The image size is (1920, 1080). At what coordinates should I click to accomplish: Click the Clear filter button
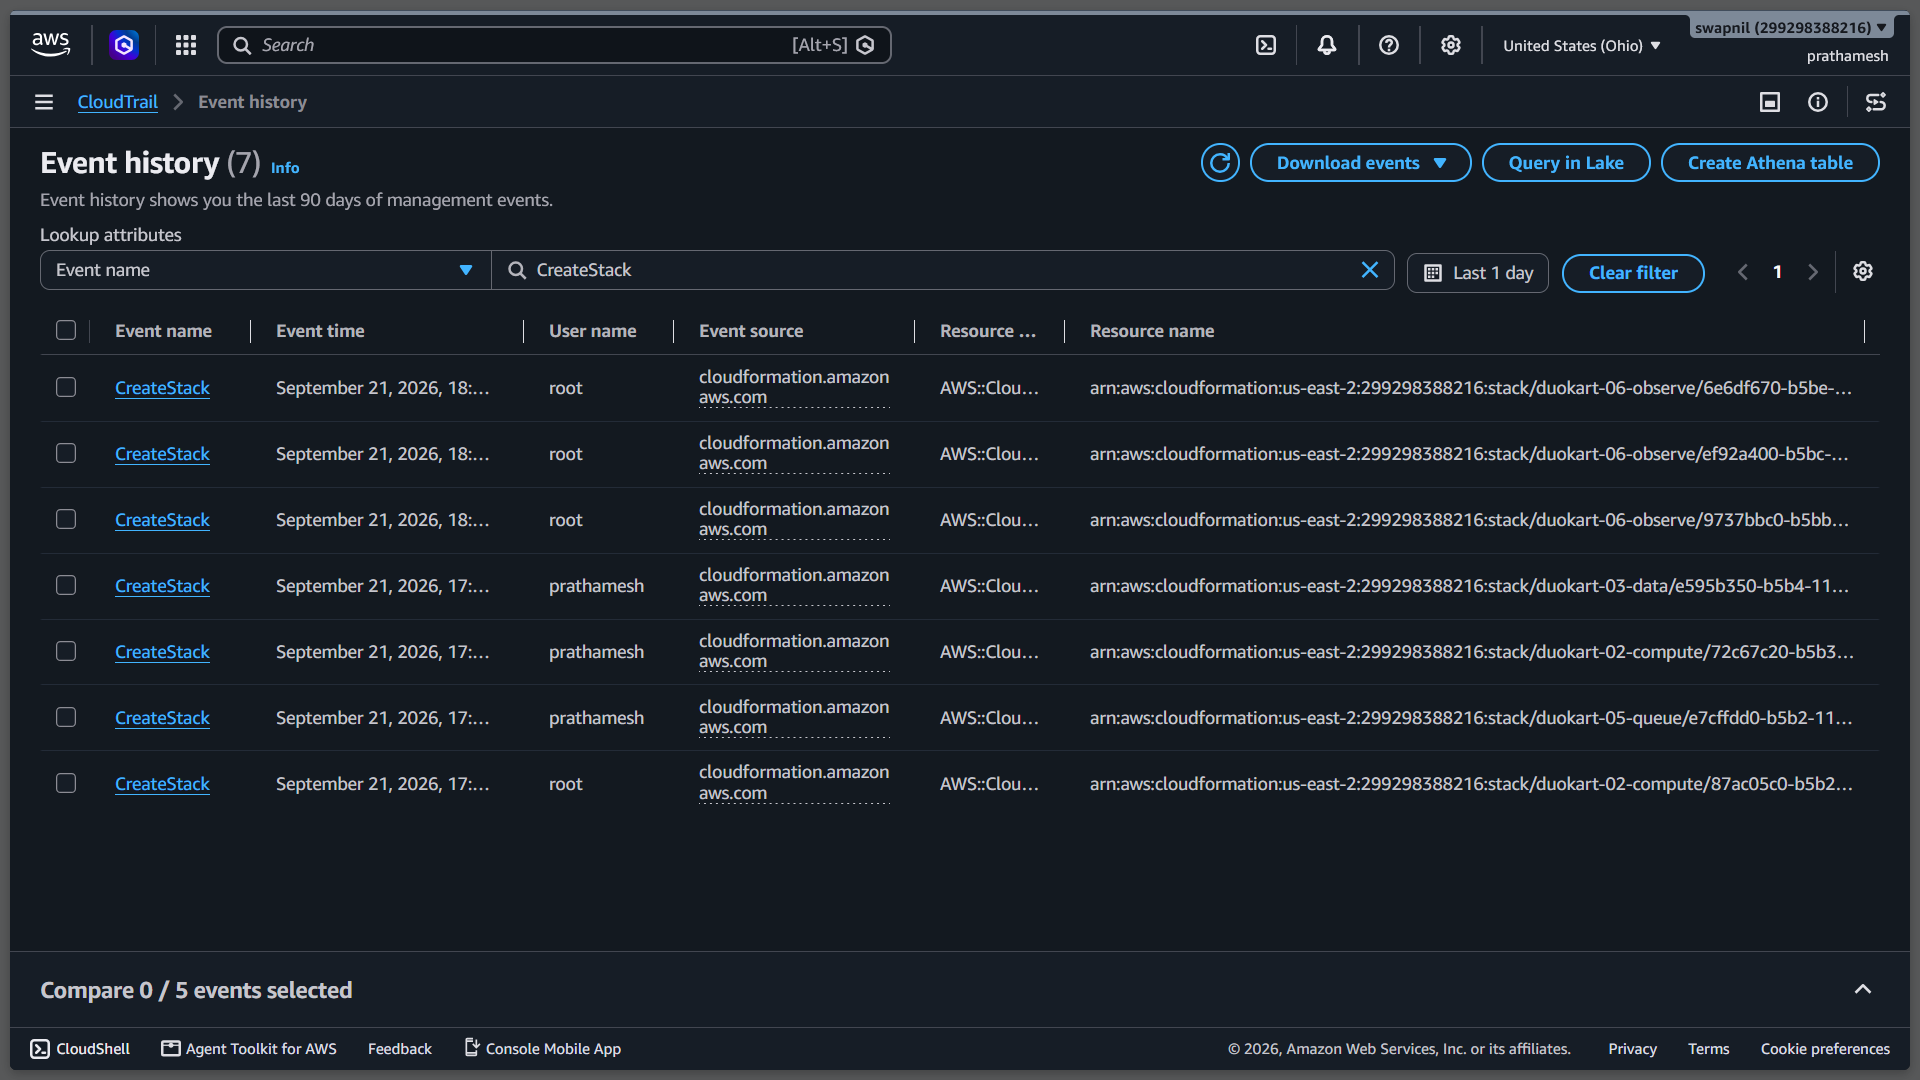[1633, 273]
